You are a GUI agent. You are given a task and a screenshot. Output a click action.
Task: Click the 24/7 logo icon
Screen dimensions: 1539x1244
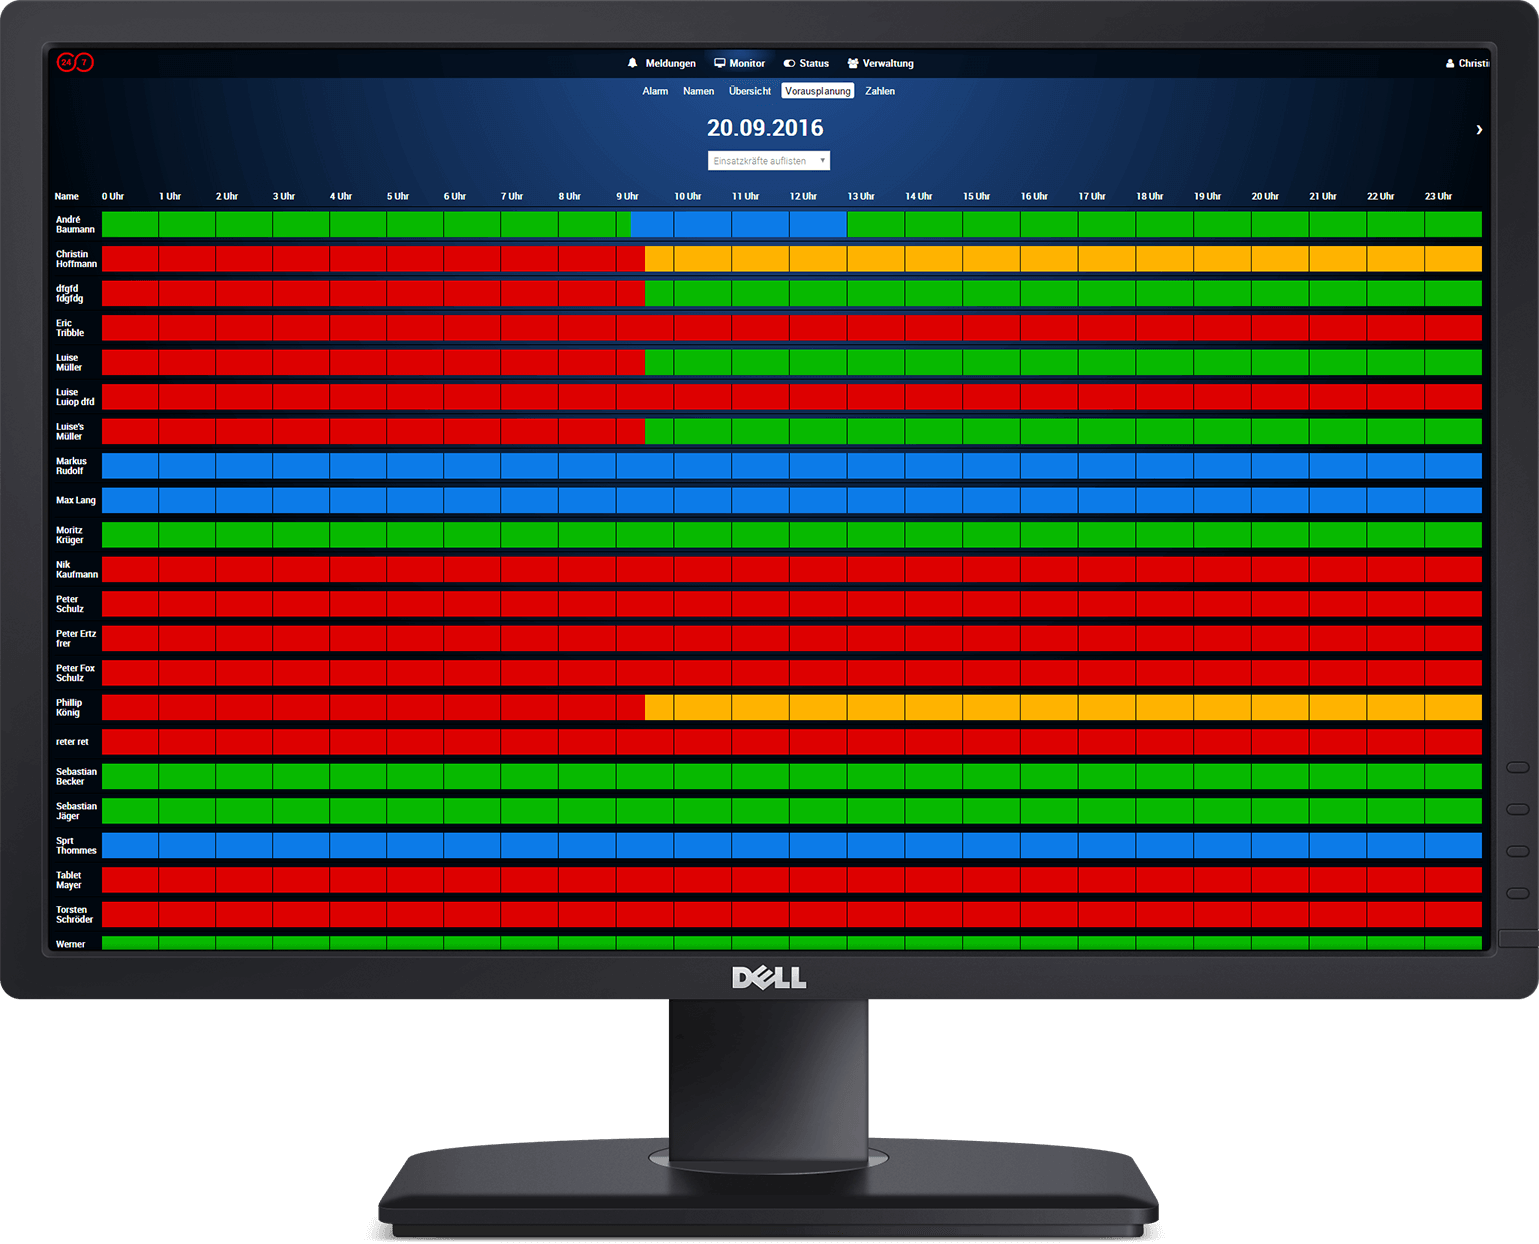point(75,62)
